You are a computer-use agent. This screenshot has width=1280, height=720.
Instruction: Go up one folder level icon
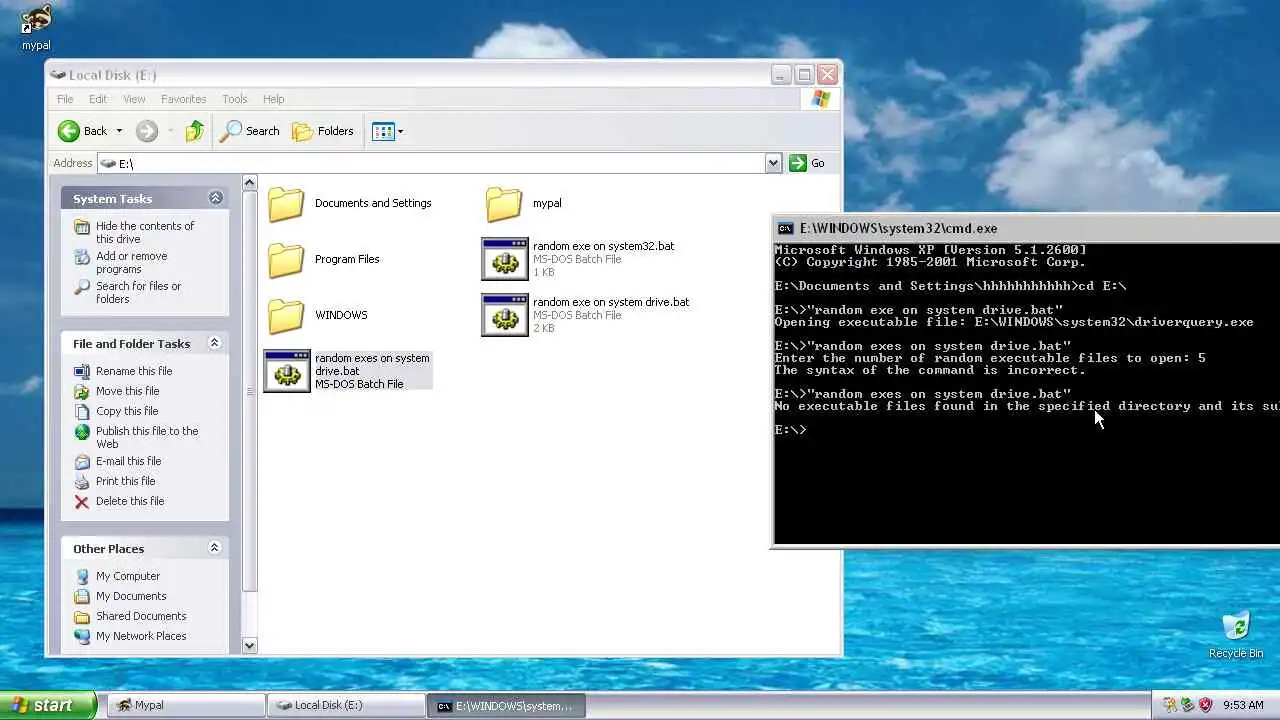(195, 131)
